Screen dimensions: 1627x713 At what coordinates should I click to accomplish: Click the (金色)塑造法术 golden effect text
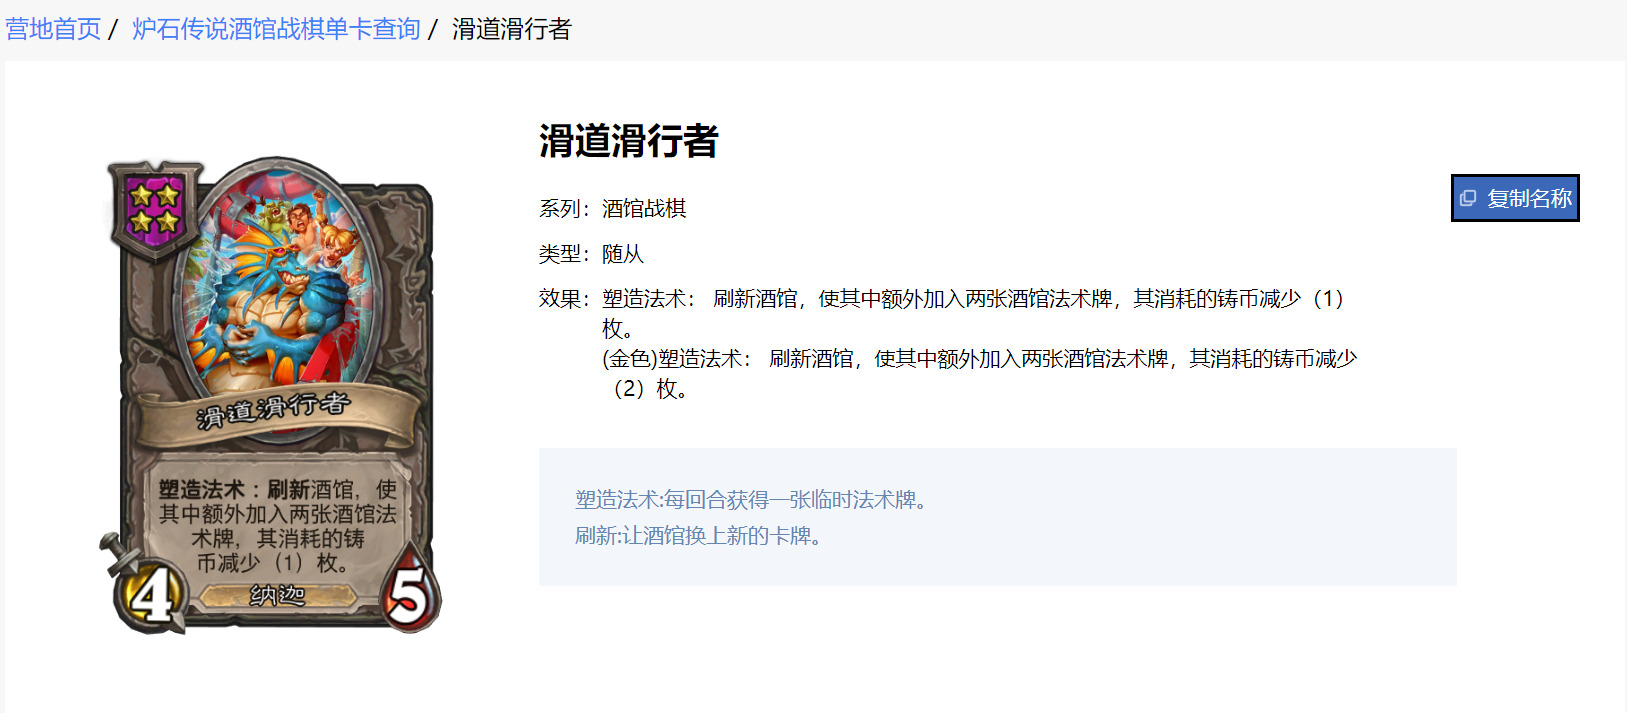pyautogui.click(x=980, y=373)
